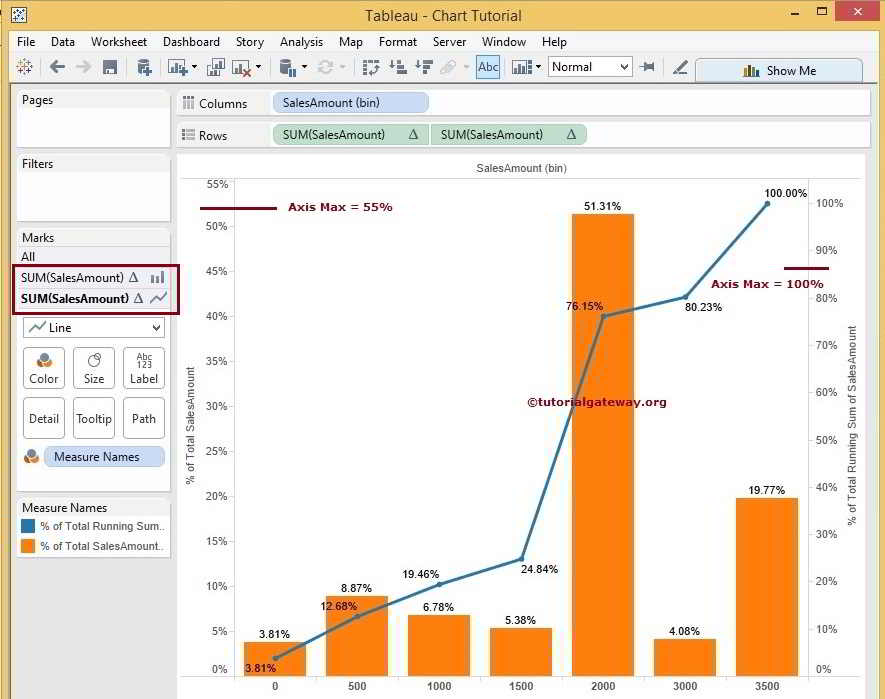
Task: Open the Label button on the Marks card
Action: pyautogui.click(x=144, y=368)
